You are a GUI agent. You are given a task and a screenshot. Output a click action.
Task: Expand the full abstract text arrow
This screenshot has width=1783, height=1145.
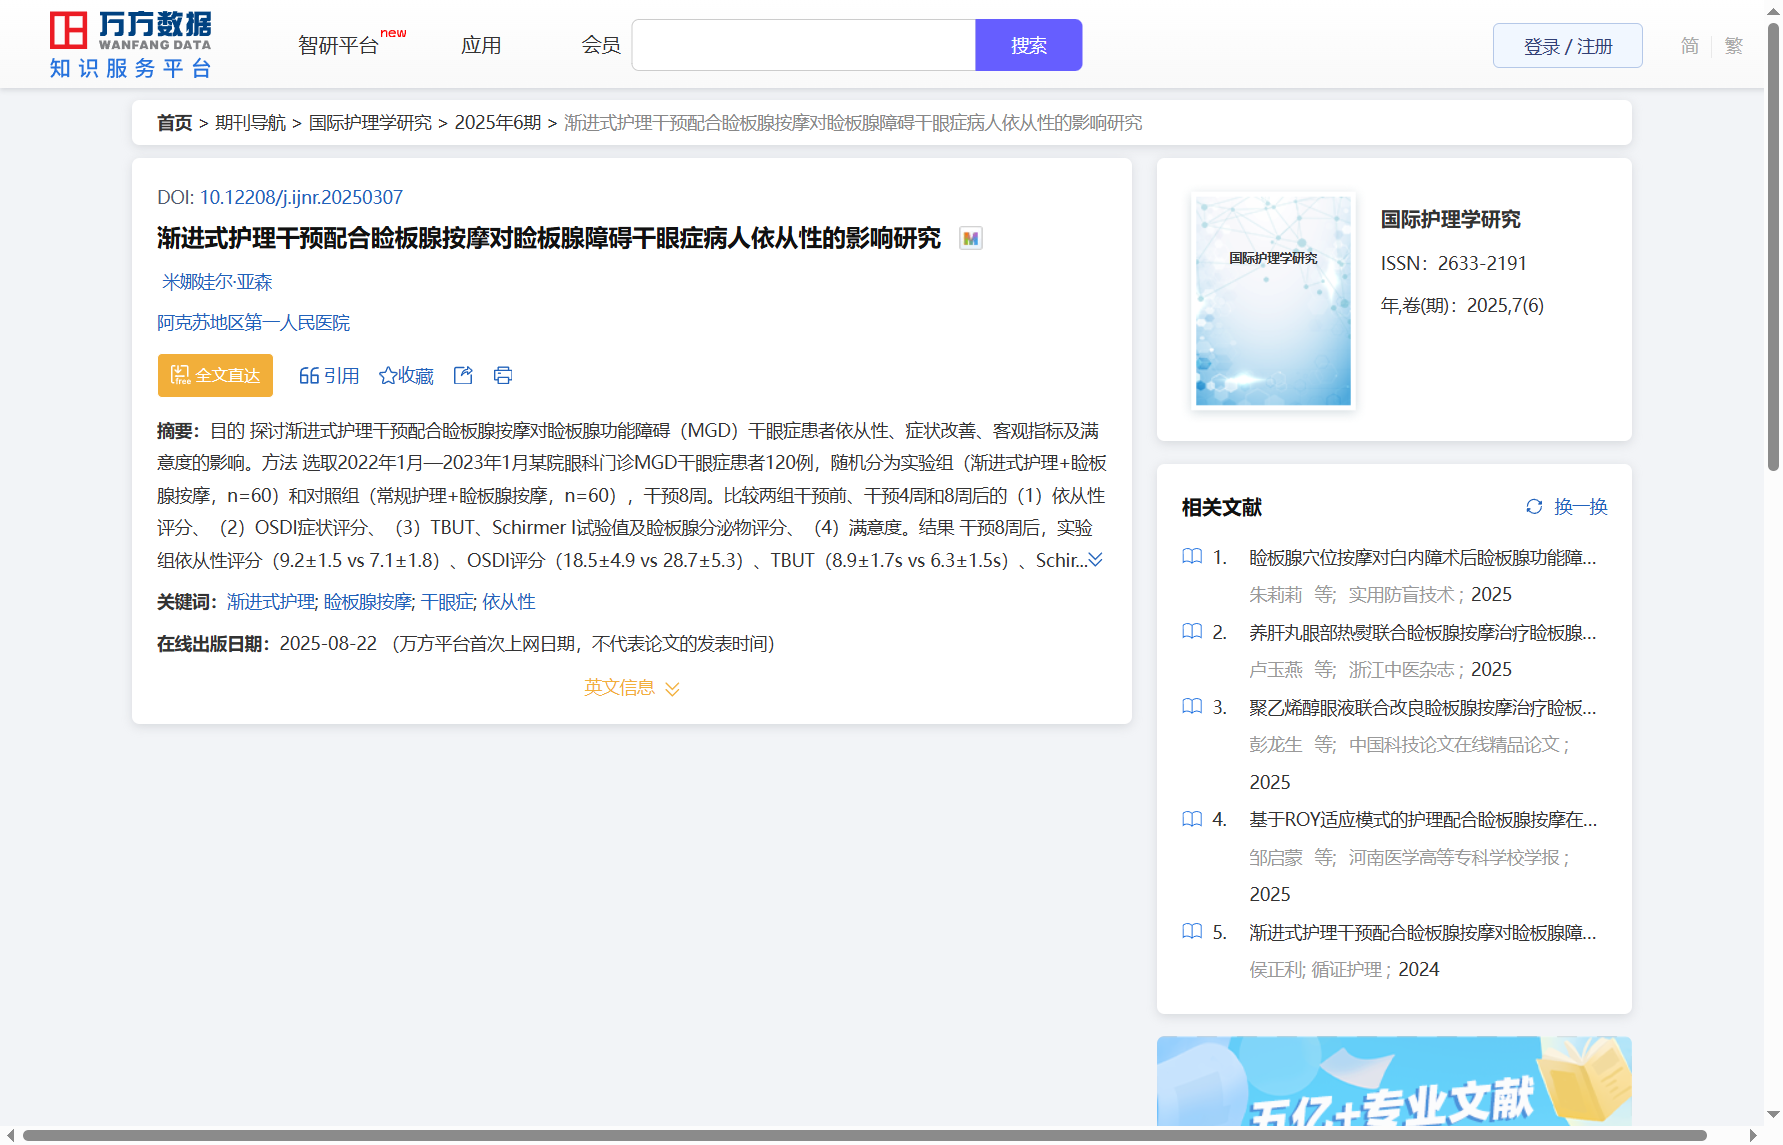pyautogui.click(x=1096, y=560)
